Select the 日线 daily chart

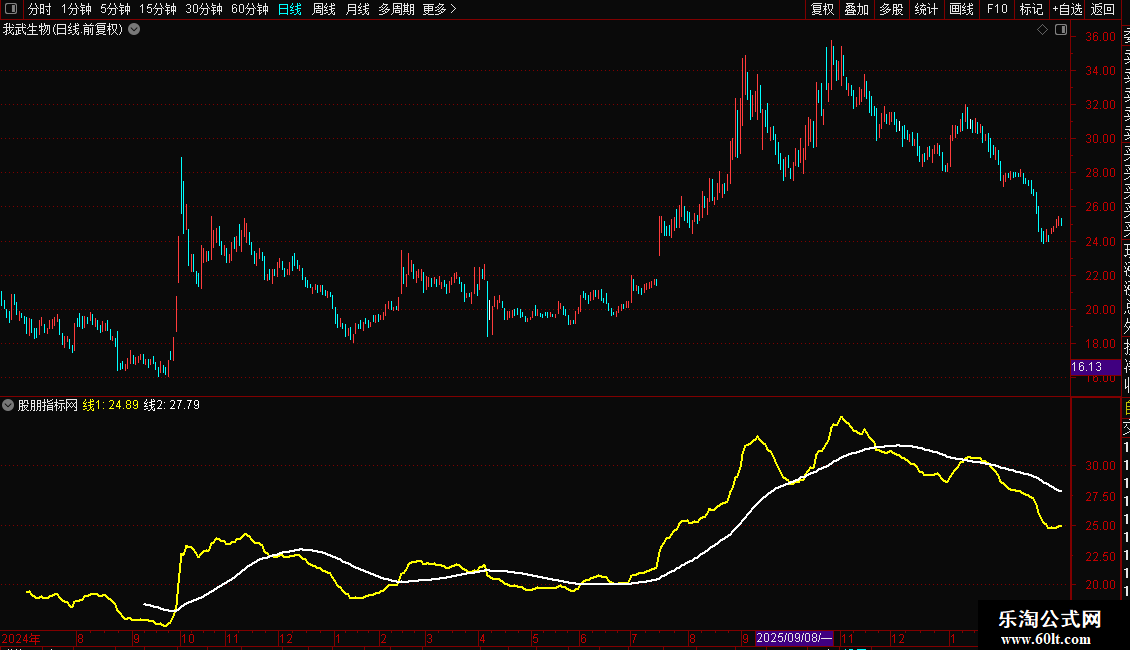290,9
